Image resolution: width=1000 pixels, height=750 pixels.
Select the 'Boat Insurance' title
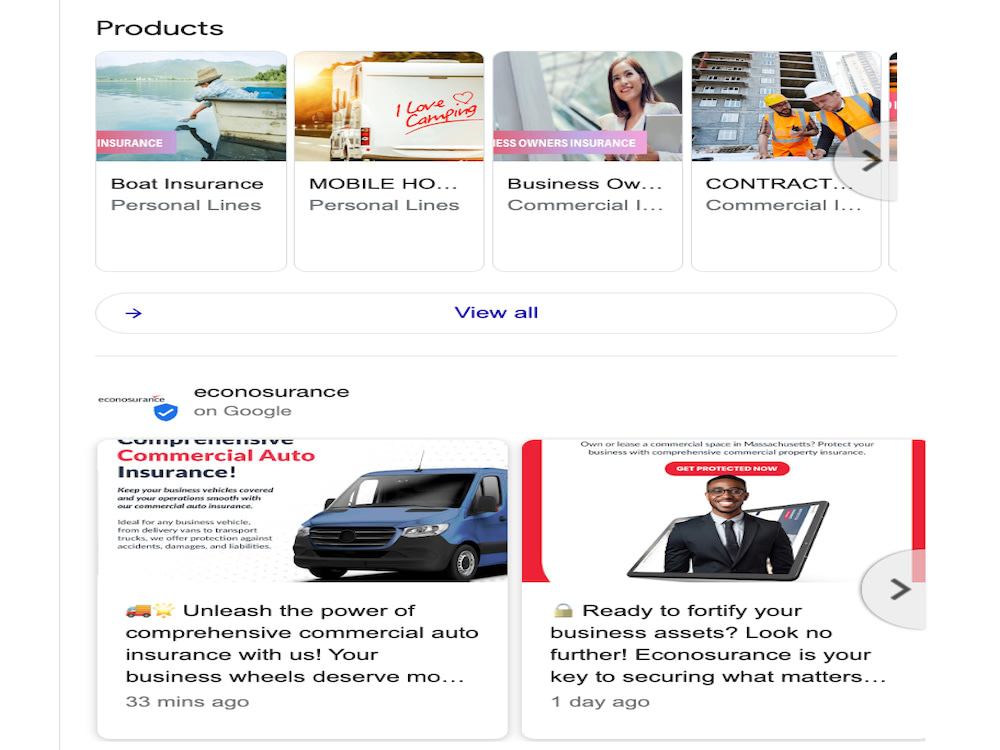[187, 184]
